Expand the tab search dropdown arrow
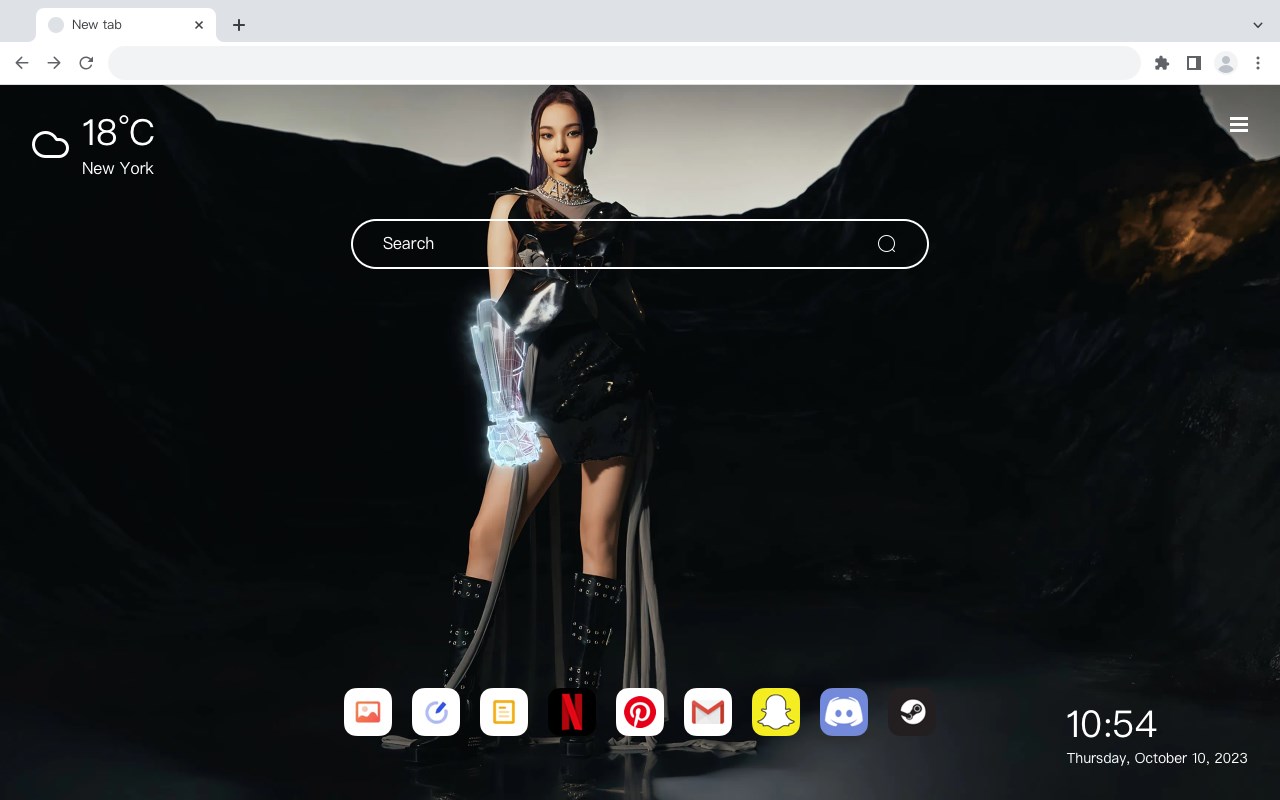The width and height of the screenshot is (1280, 800). [x=1258, y=25]
